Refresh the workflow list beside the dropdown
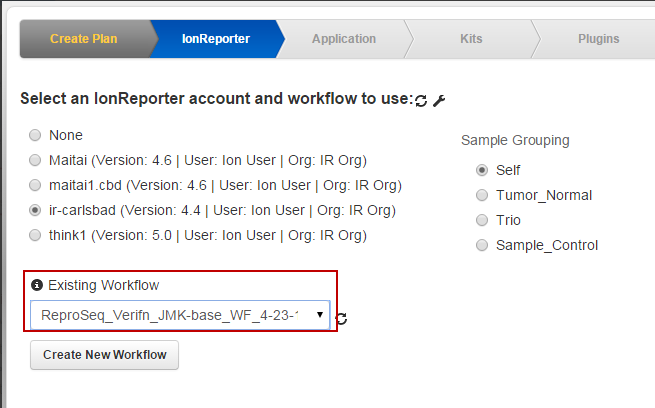Image resolution: width=655 pixels, height=408 pixels. (x=341, y=318)
